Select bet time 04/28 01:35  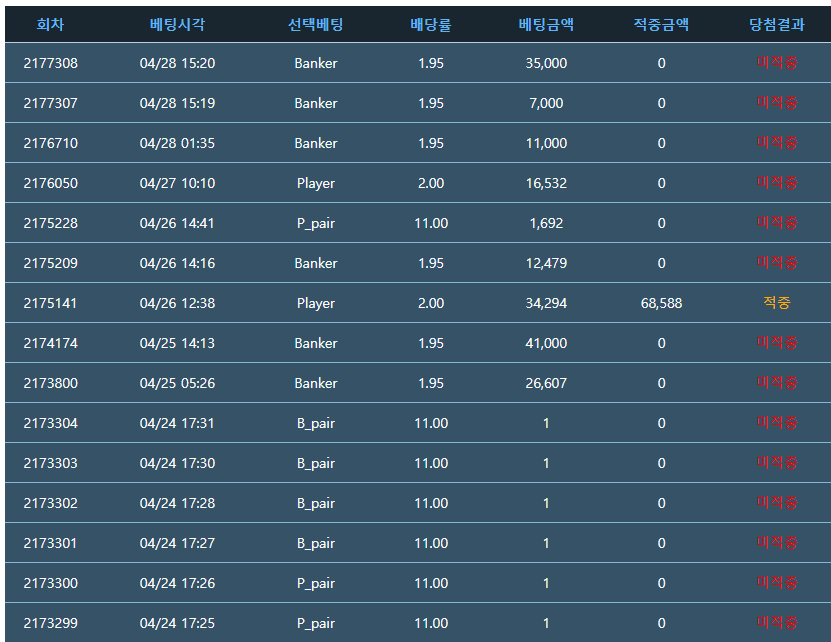(x=177, y=143)
